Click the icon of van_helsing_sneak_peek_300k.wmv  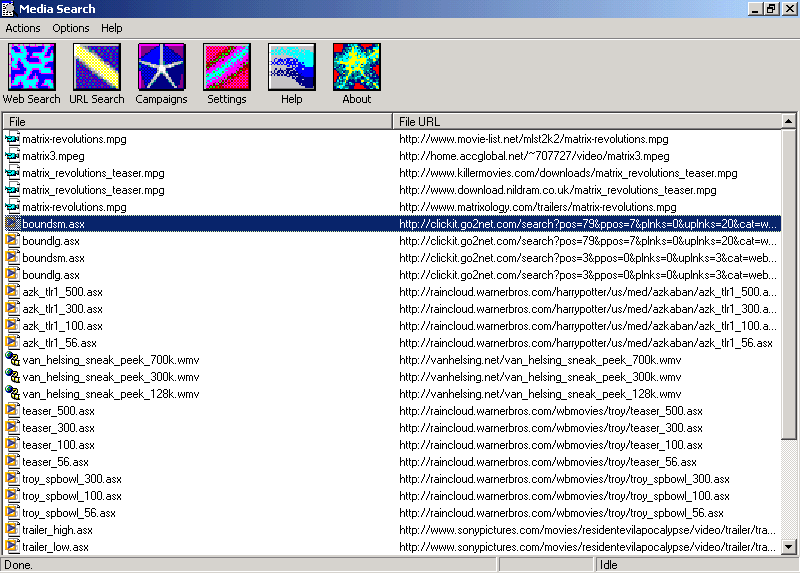[12, 377]
